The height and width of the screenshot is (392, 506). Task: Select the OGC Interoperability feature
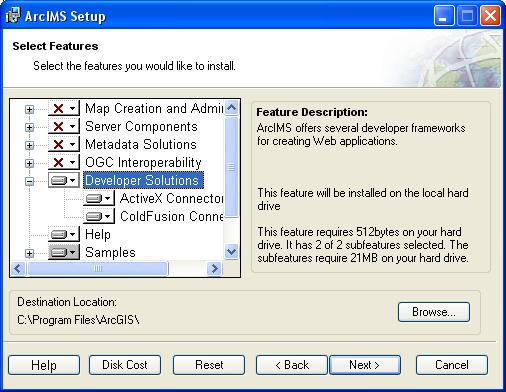coord(143,162)
